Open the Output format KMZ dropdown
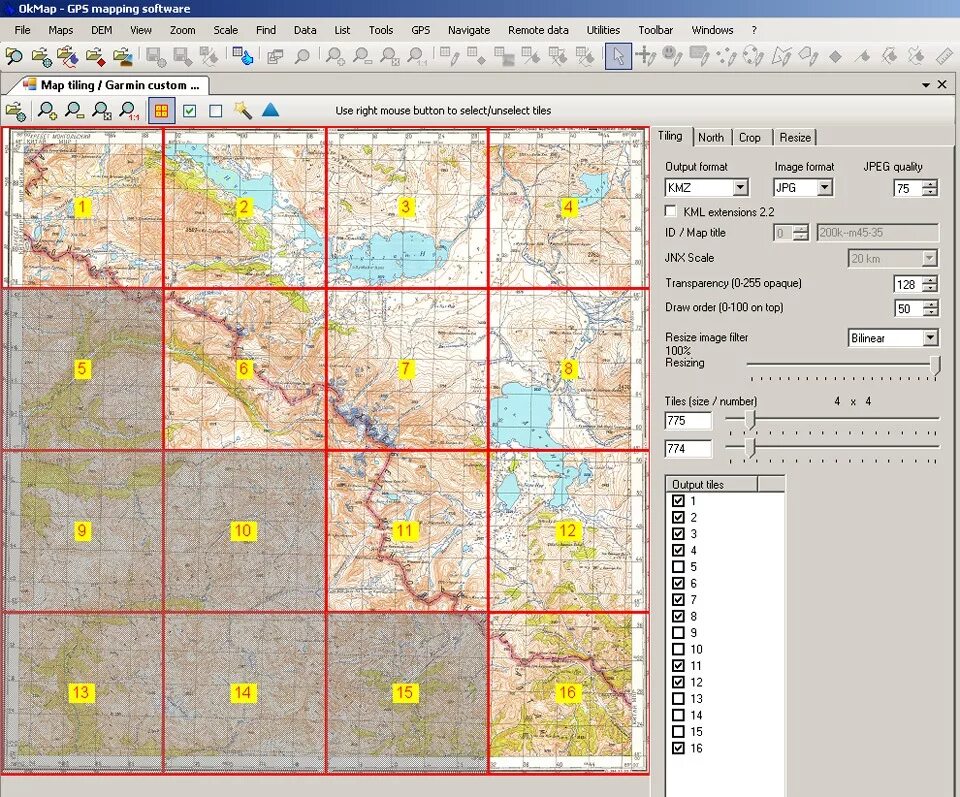 (x=741, y=187)
